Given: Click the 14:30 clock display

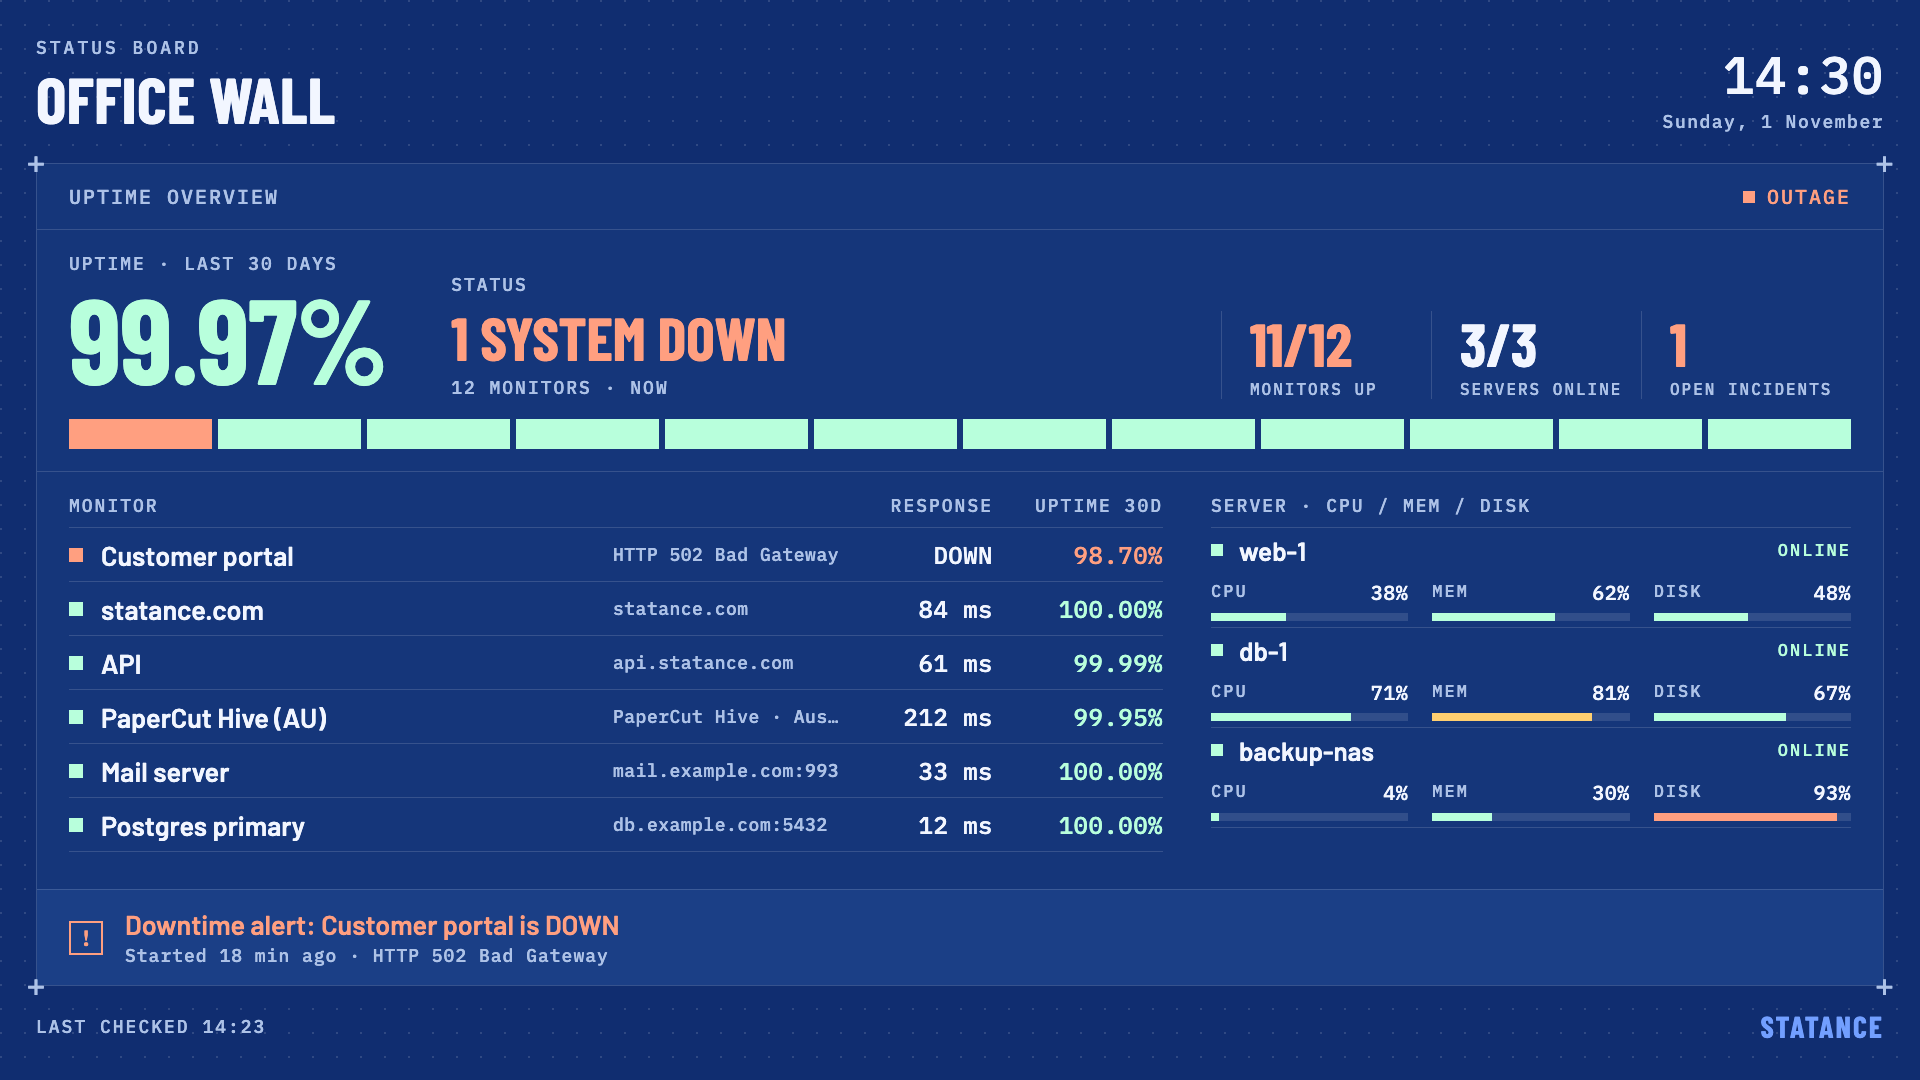Looking at the screenshot, I should (x=1803, y=77).
